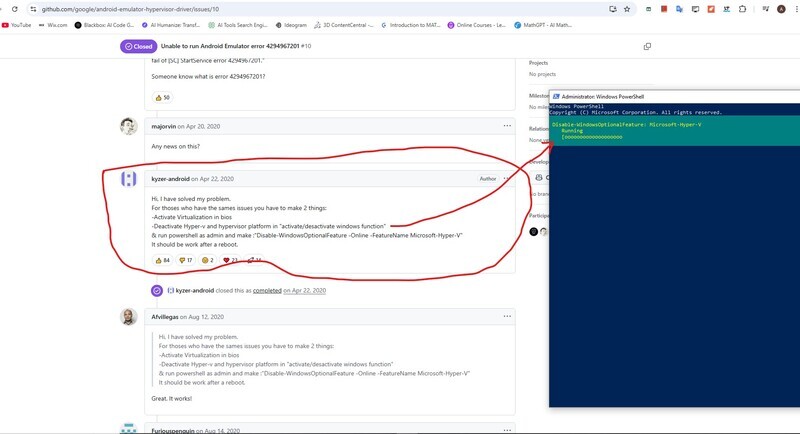Image resolution: width=800 pixels, height=434 pixels.
Task: Open the Wix.com bookmark
Action: point(53,25)
